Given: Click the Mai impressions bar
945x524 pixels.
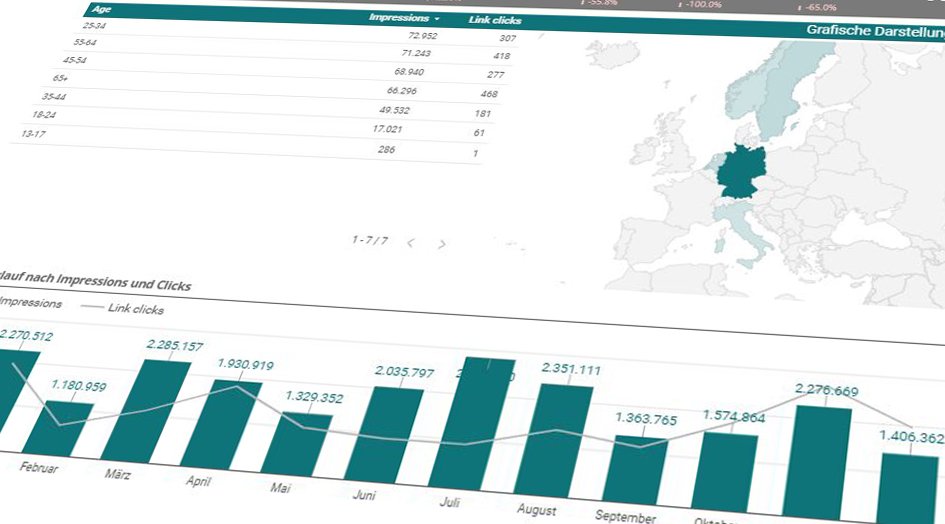Looking at the screenshot, I should pos(297,445).
